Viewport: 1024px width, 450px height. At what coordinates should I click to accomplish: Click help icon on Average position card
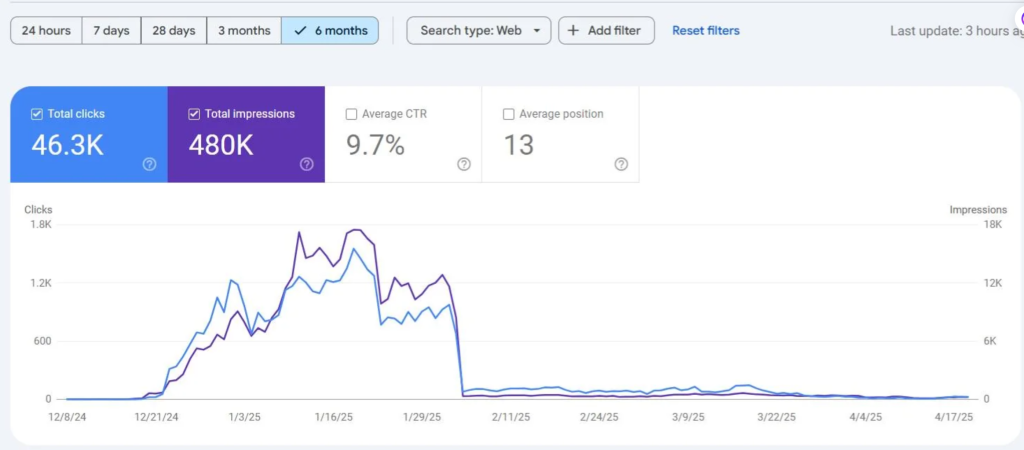click(621, 165)
